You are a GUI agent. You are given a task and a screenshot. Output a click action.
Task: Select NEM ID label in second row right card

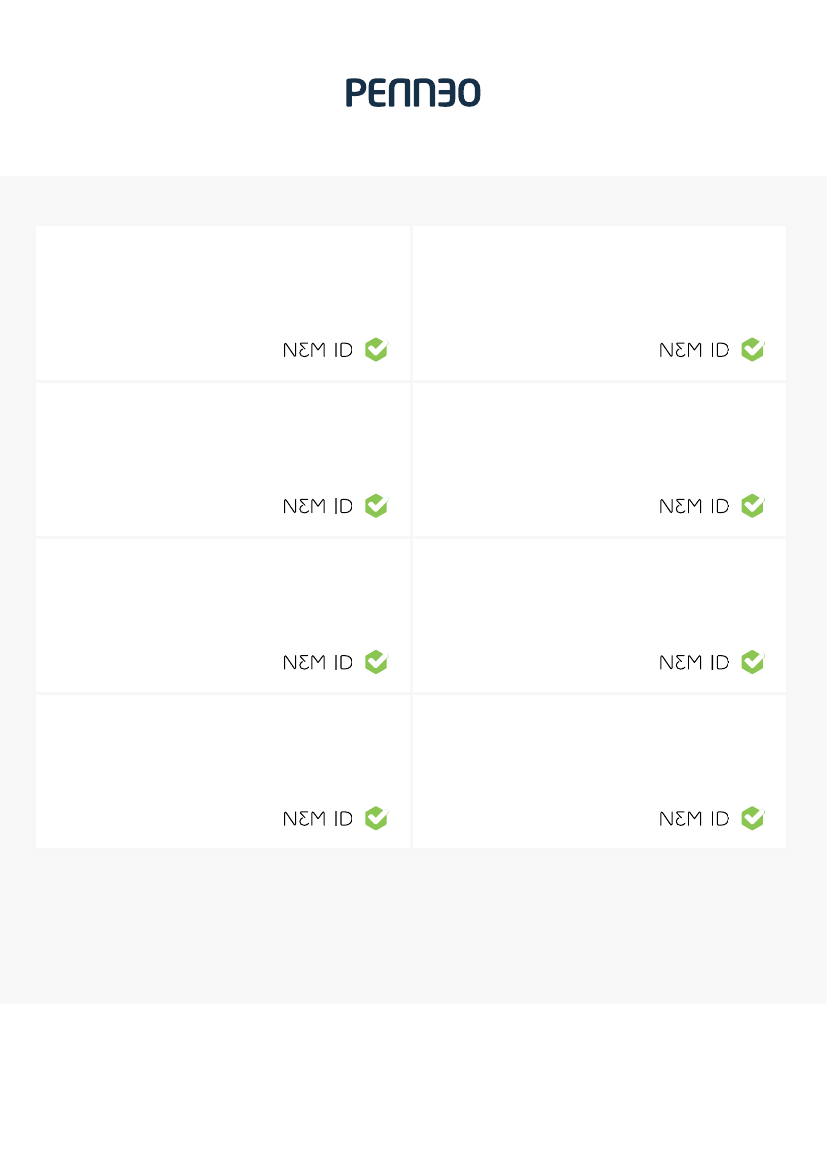(694, 506)
